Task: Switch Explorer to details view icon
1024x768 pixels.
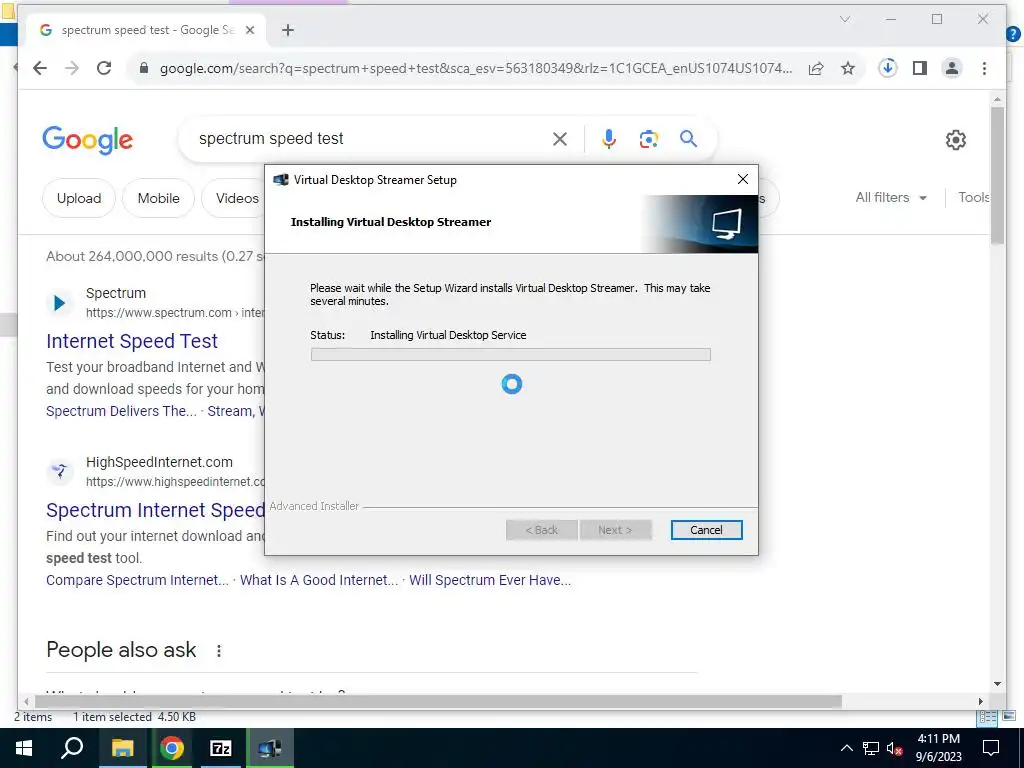Action: pos(987,717)
